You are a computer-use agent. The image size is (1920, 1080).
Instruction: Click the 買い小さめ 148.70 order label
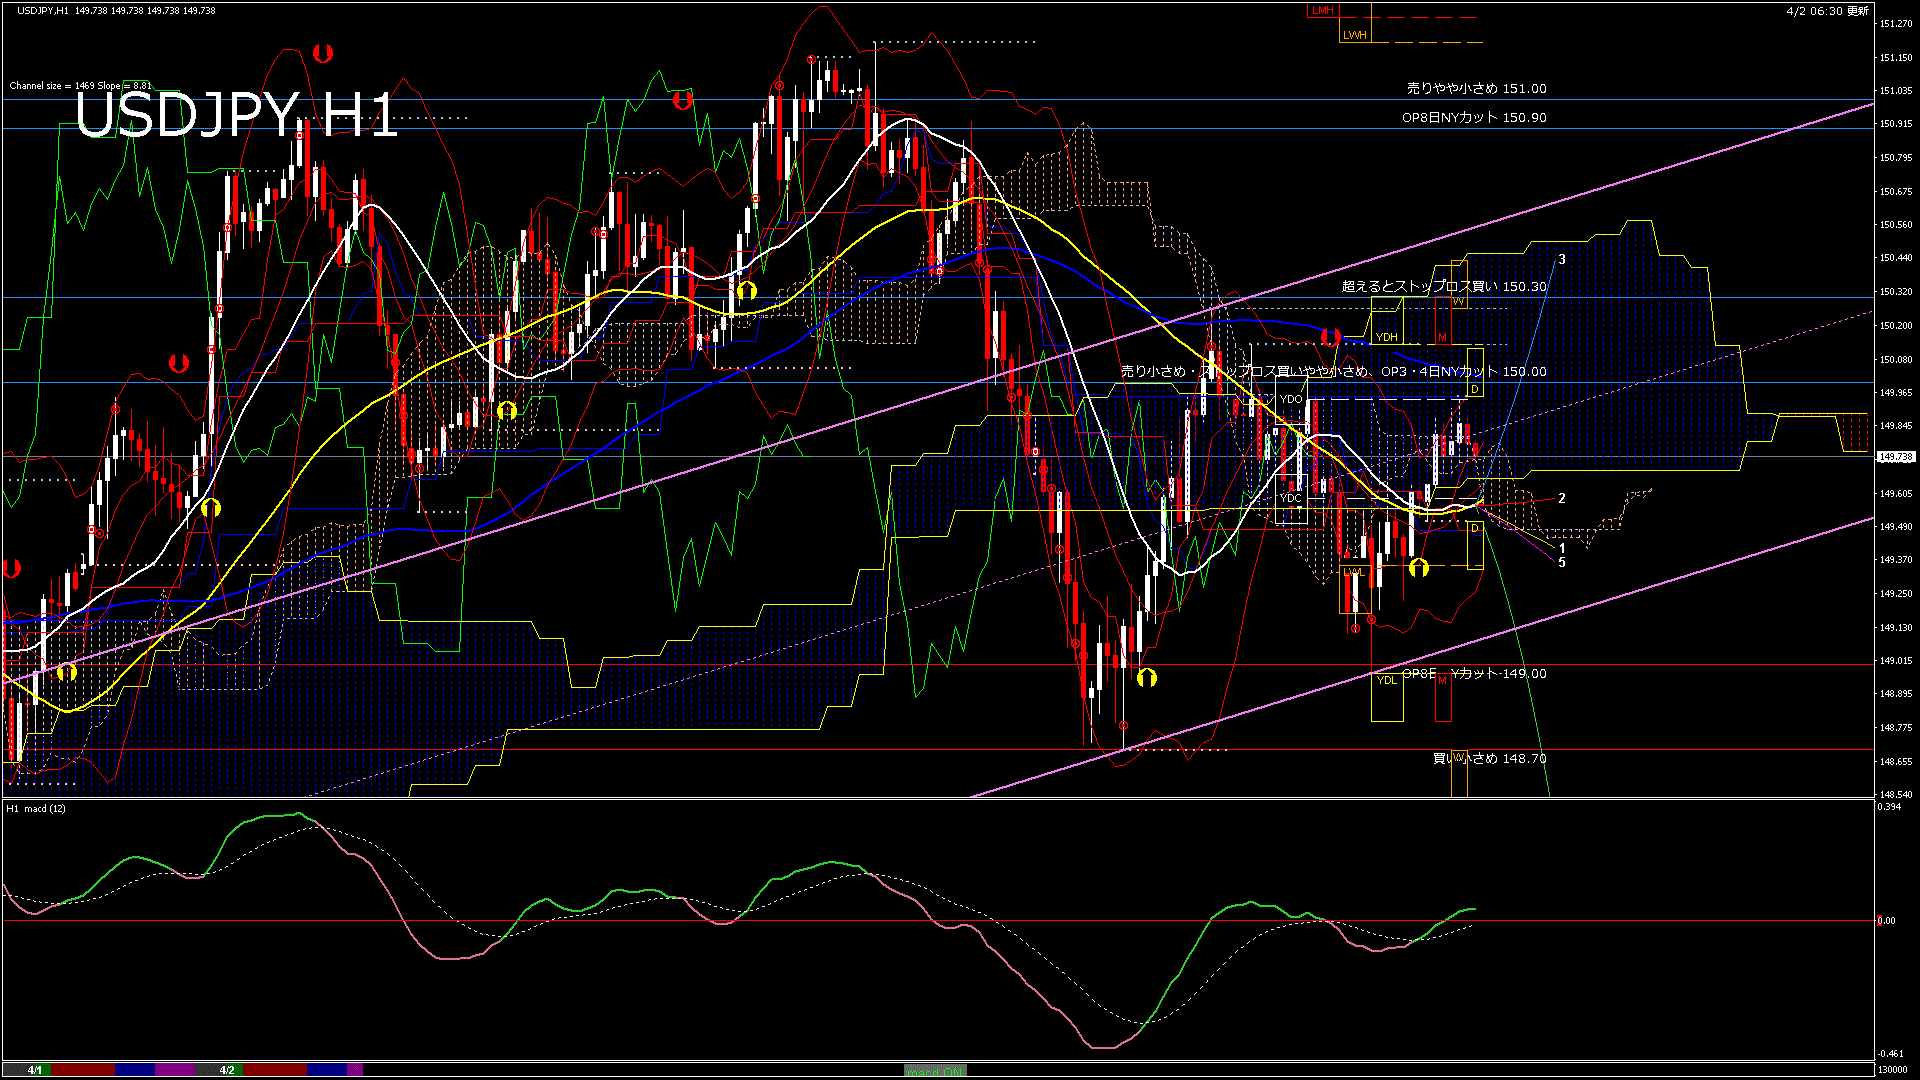click(x=1489, y=758)
